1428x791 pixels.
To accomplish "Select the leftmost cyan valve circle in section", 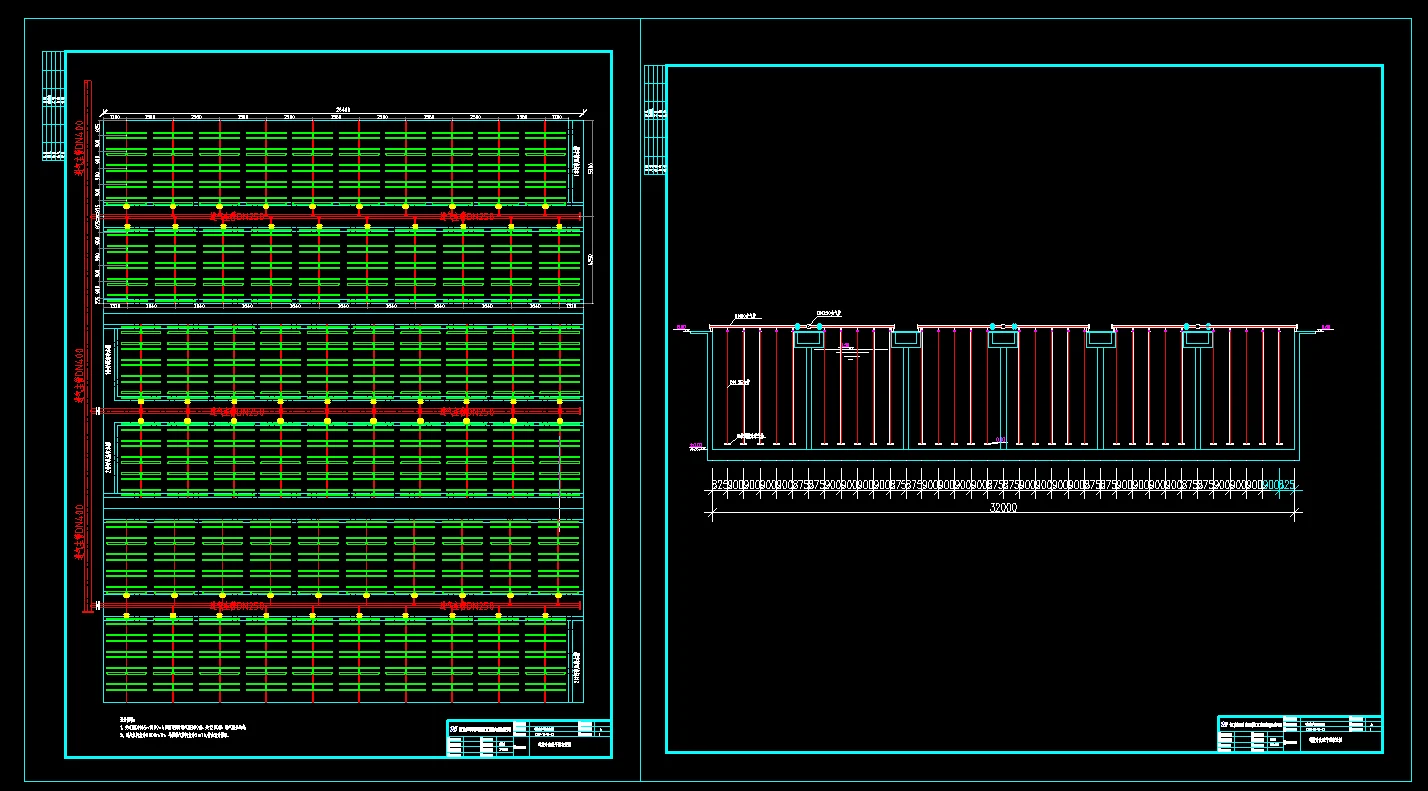I will point(797,327).
